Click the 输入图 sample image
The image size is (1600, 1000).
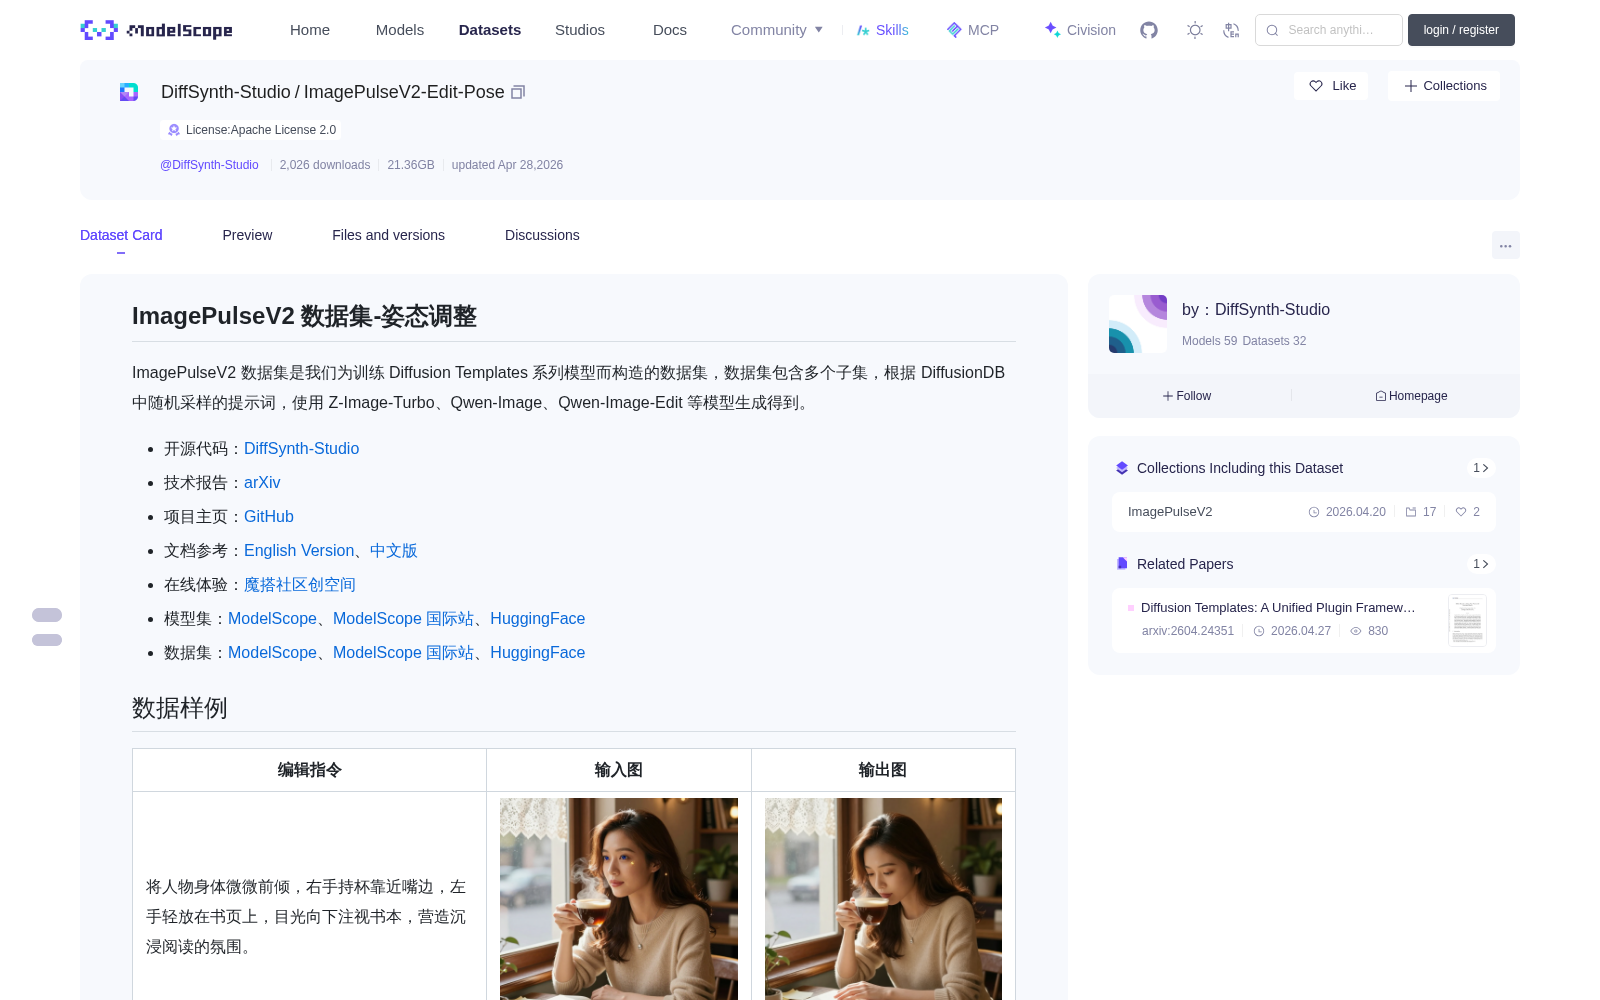619,899
